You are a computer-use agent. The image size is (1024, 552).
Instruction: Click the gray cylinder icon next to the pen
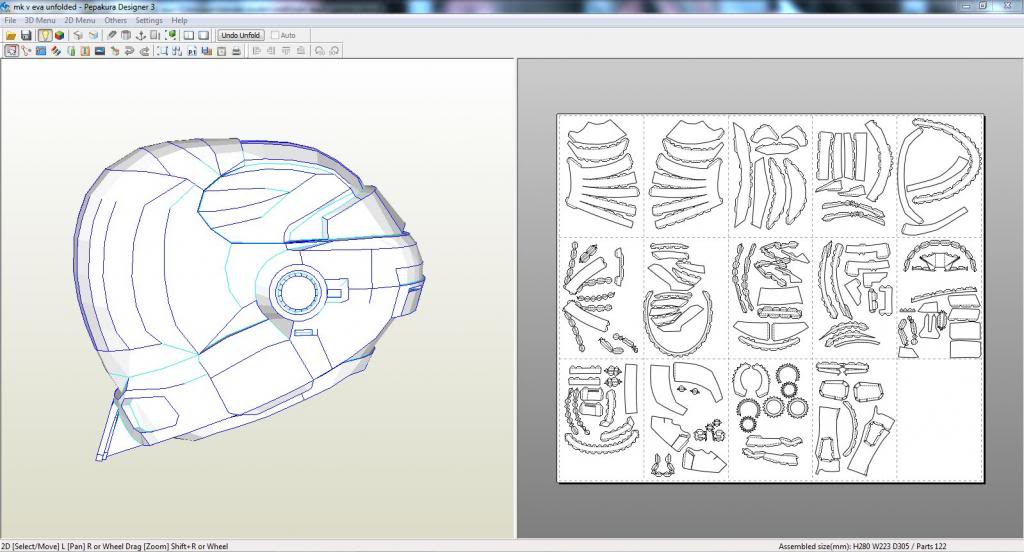point(125,35)
